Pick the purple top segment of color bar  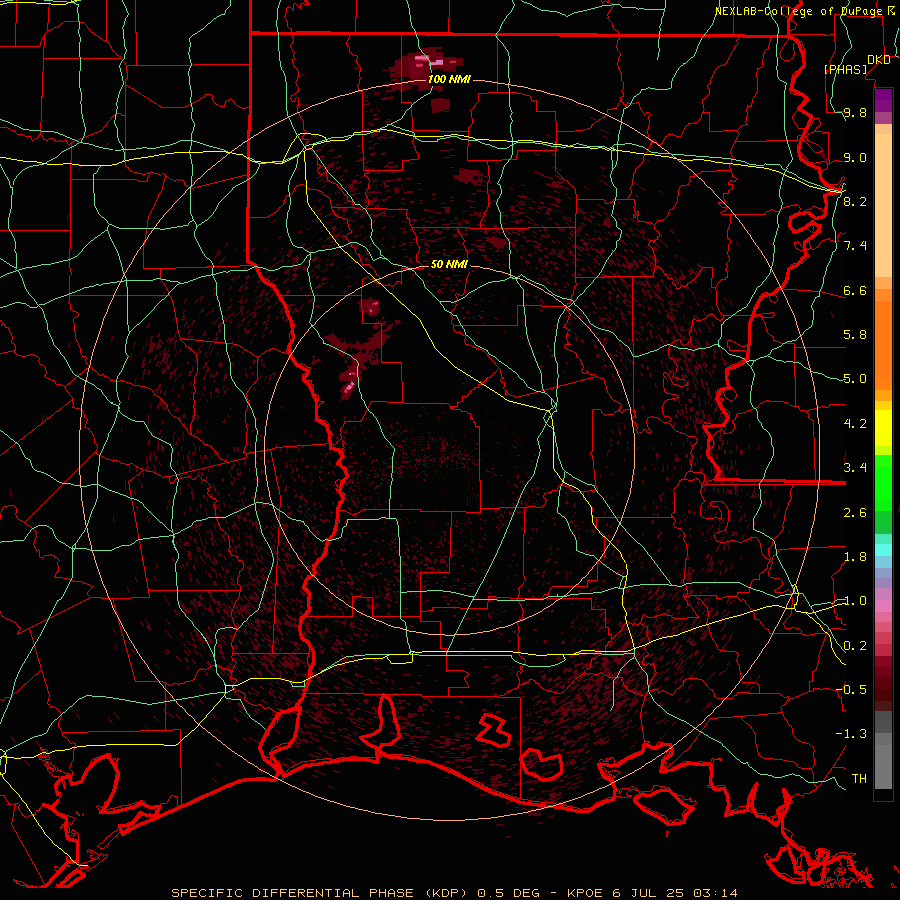[x=883, y=100]
